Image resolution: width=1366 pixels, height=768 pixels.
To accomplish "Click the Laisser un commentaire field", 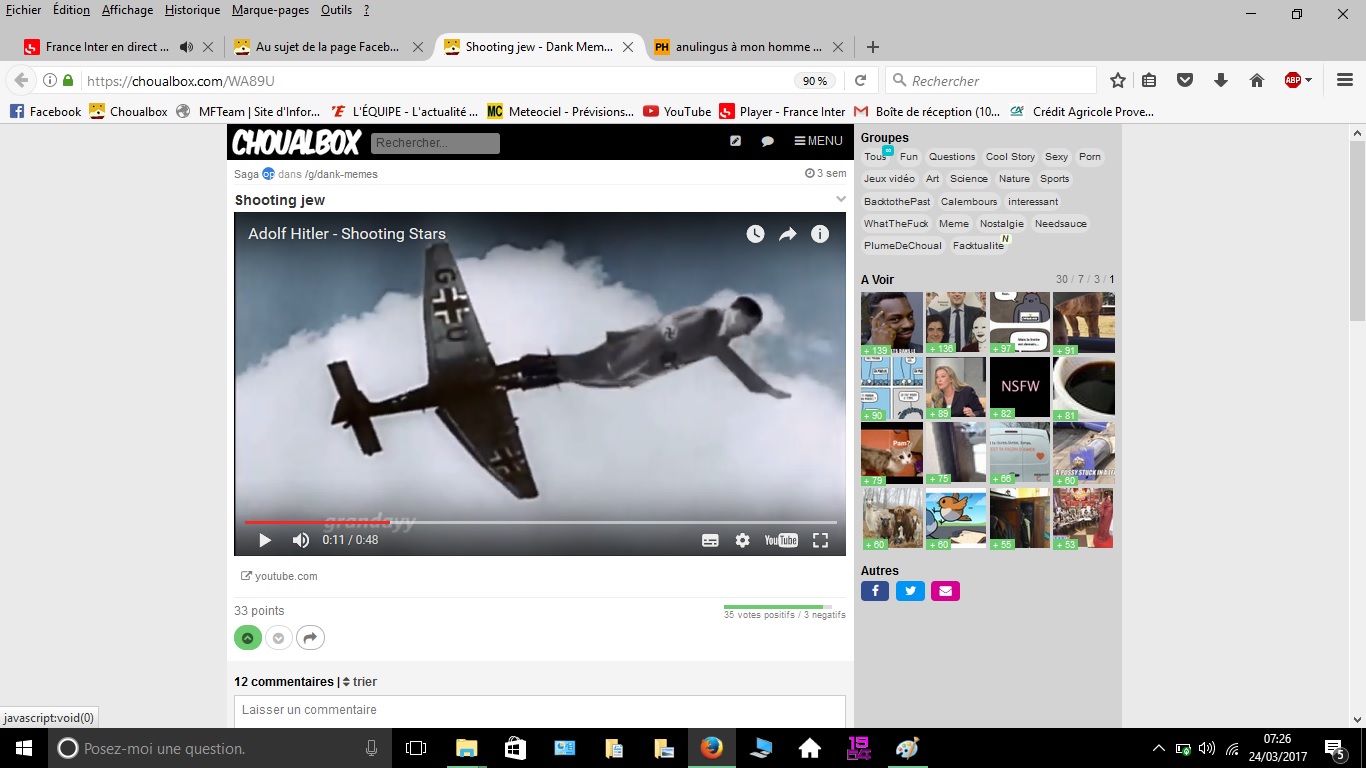I will (x=539, y=710).
